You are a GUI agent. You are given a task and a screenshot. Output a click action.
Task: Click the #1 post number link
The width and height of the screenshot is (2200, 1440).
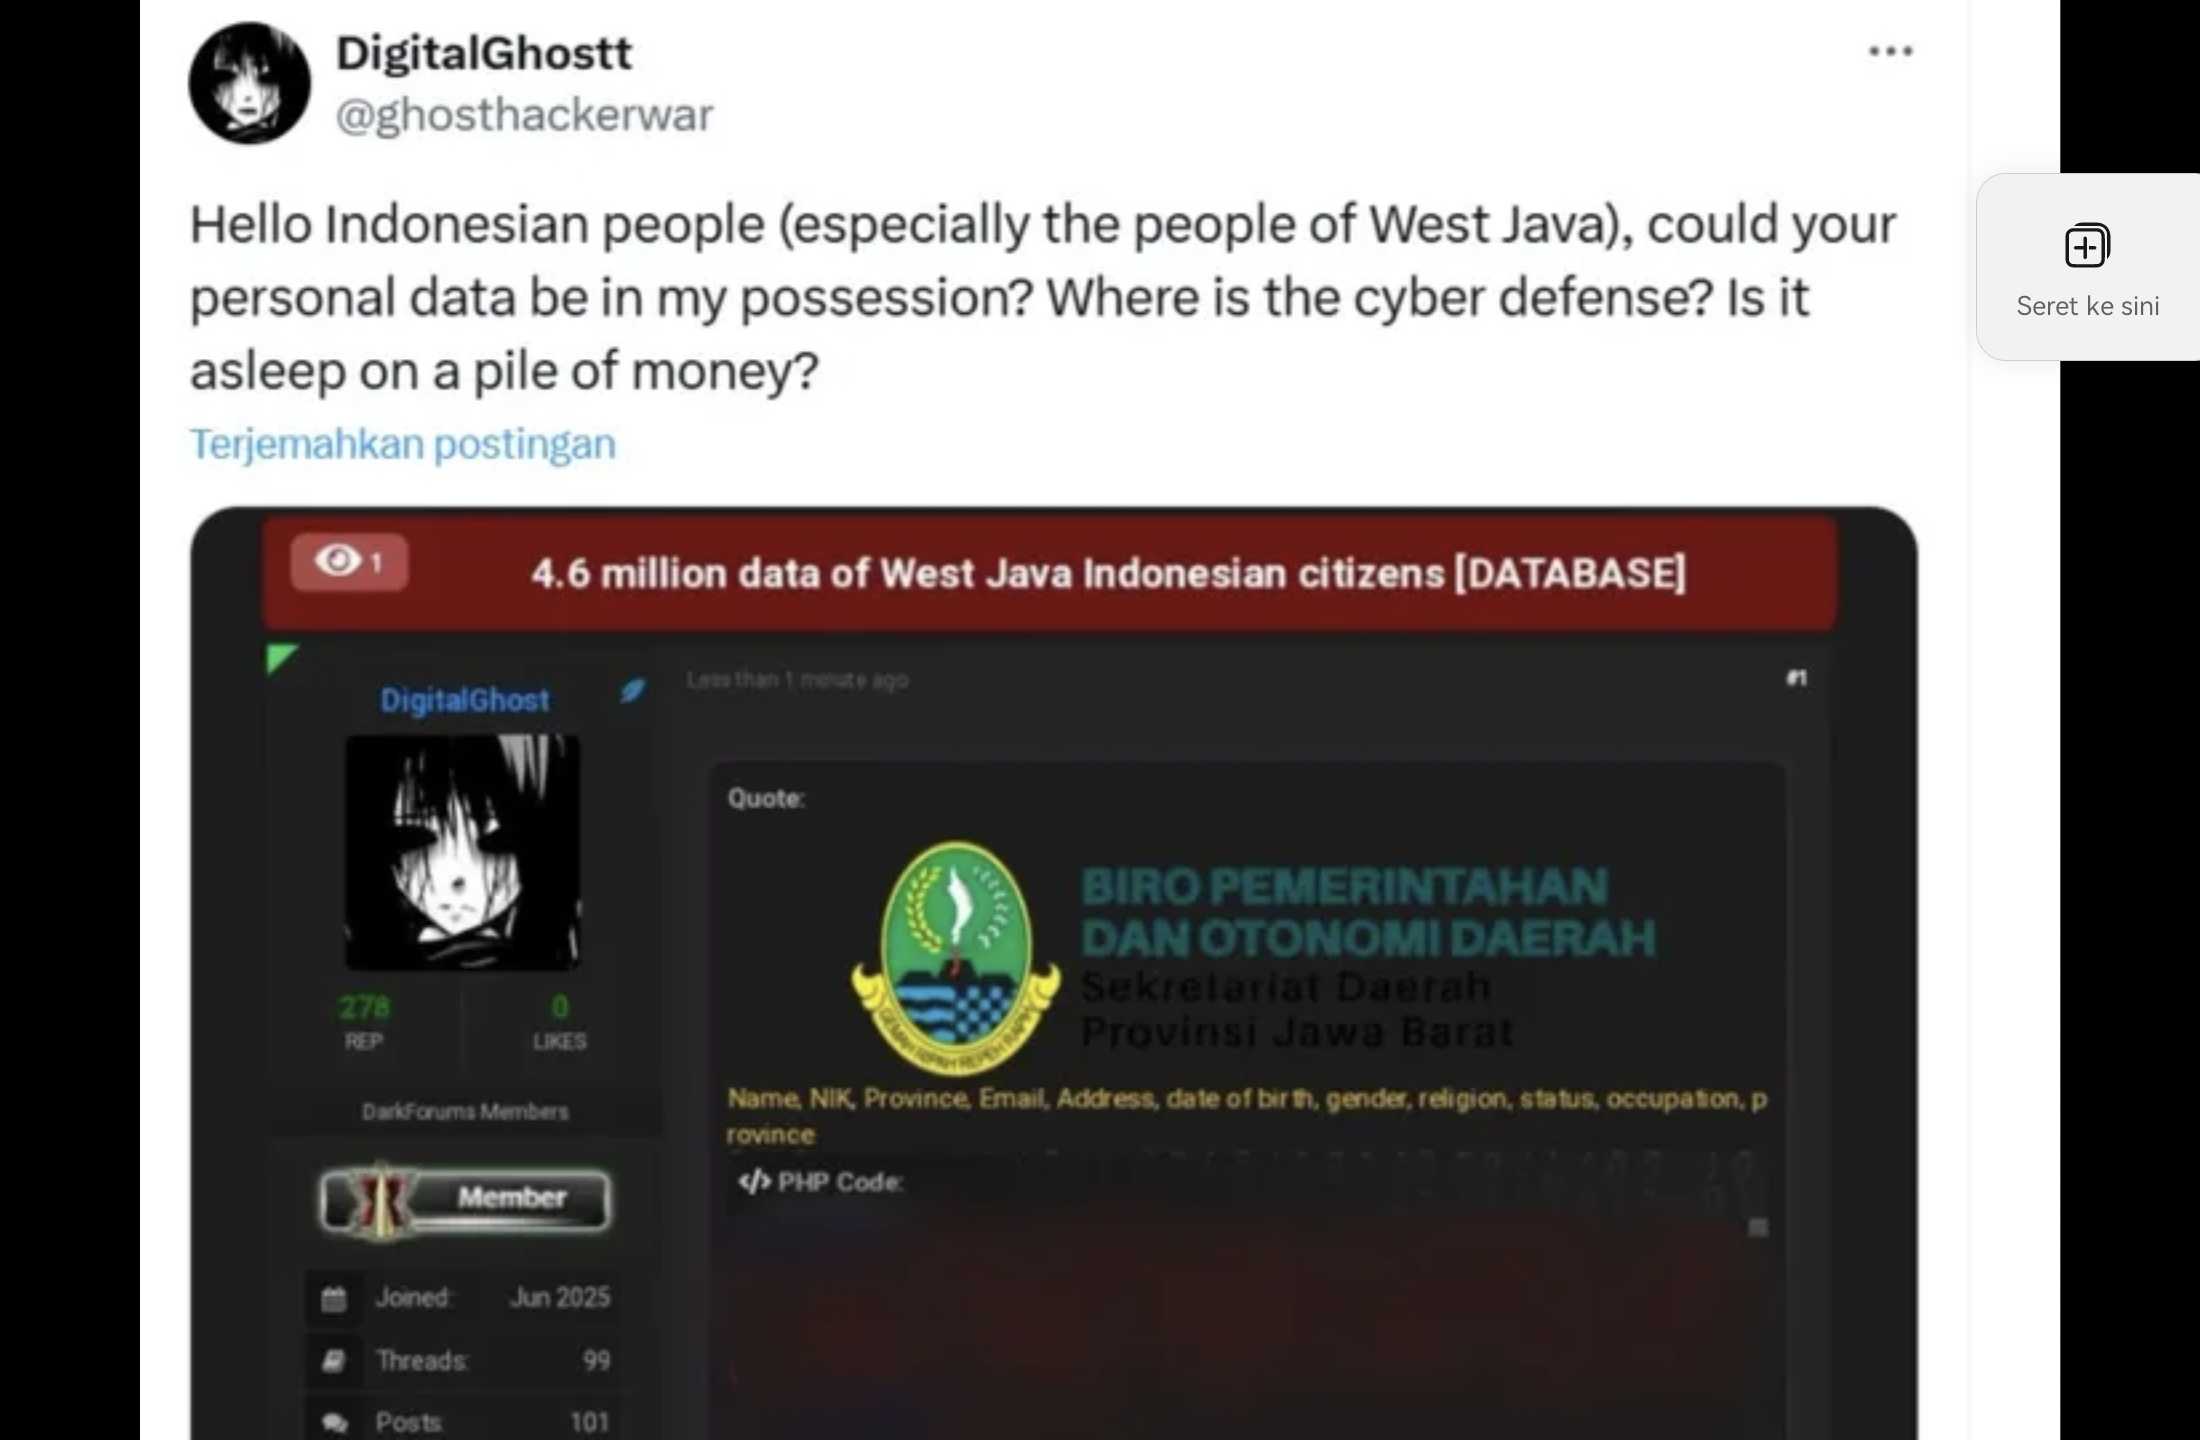(1796, 678)
